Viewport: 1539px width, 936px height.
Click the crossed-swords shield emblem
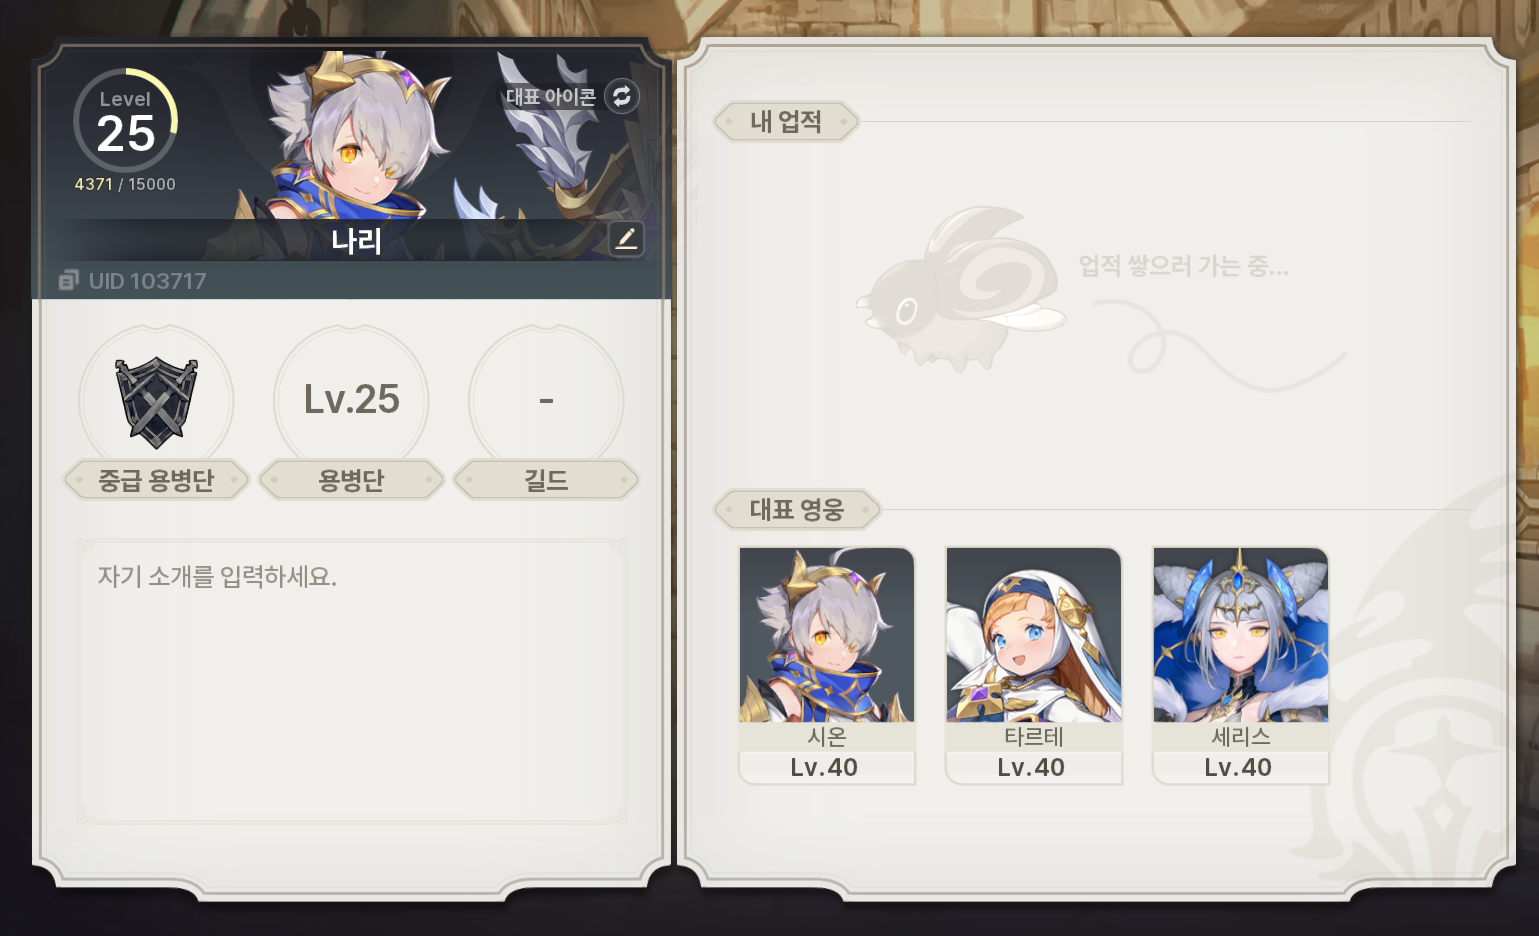(156, 402)
